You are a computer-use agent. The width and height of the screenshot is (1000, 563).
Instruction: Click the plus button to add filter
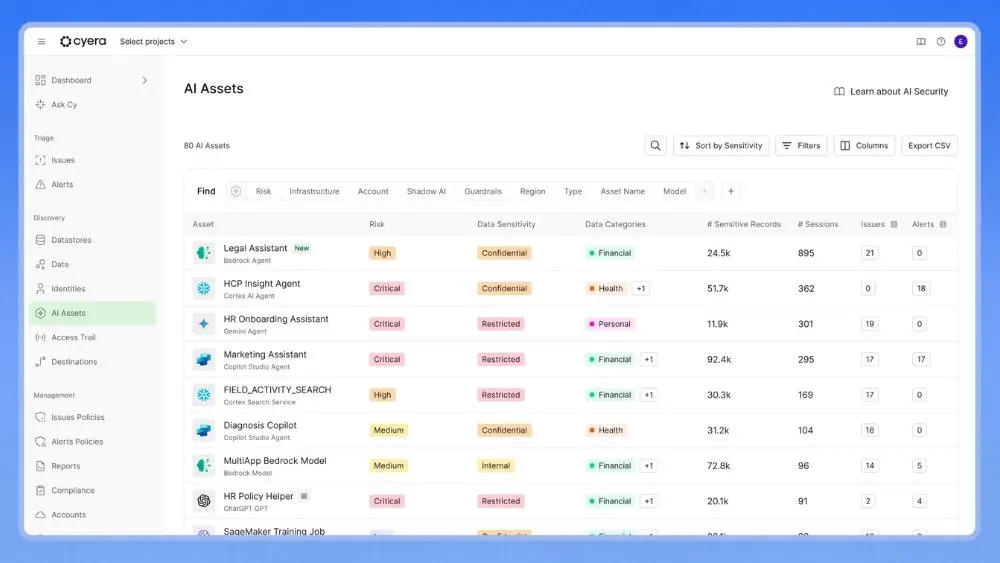[x=731, y=191]
